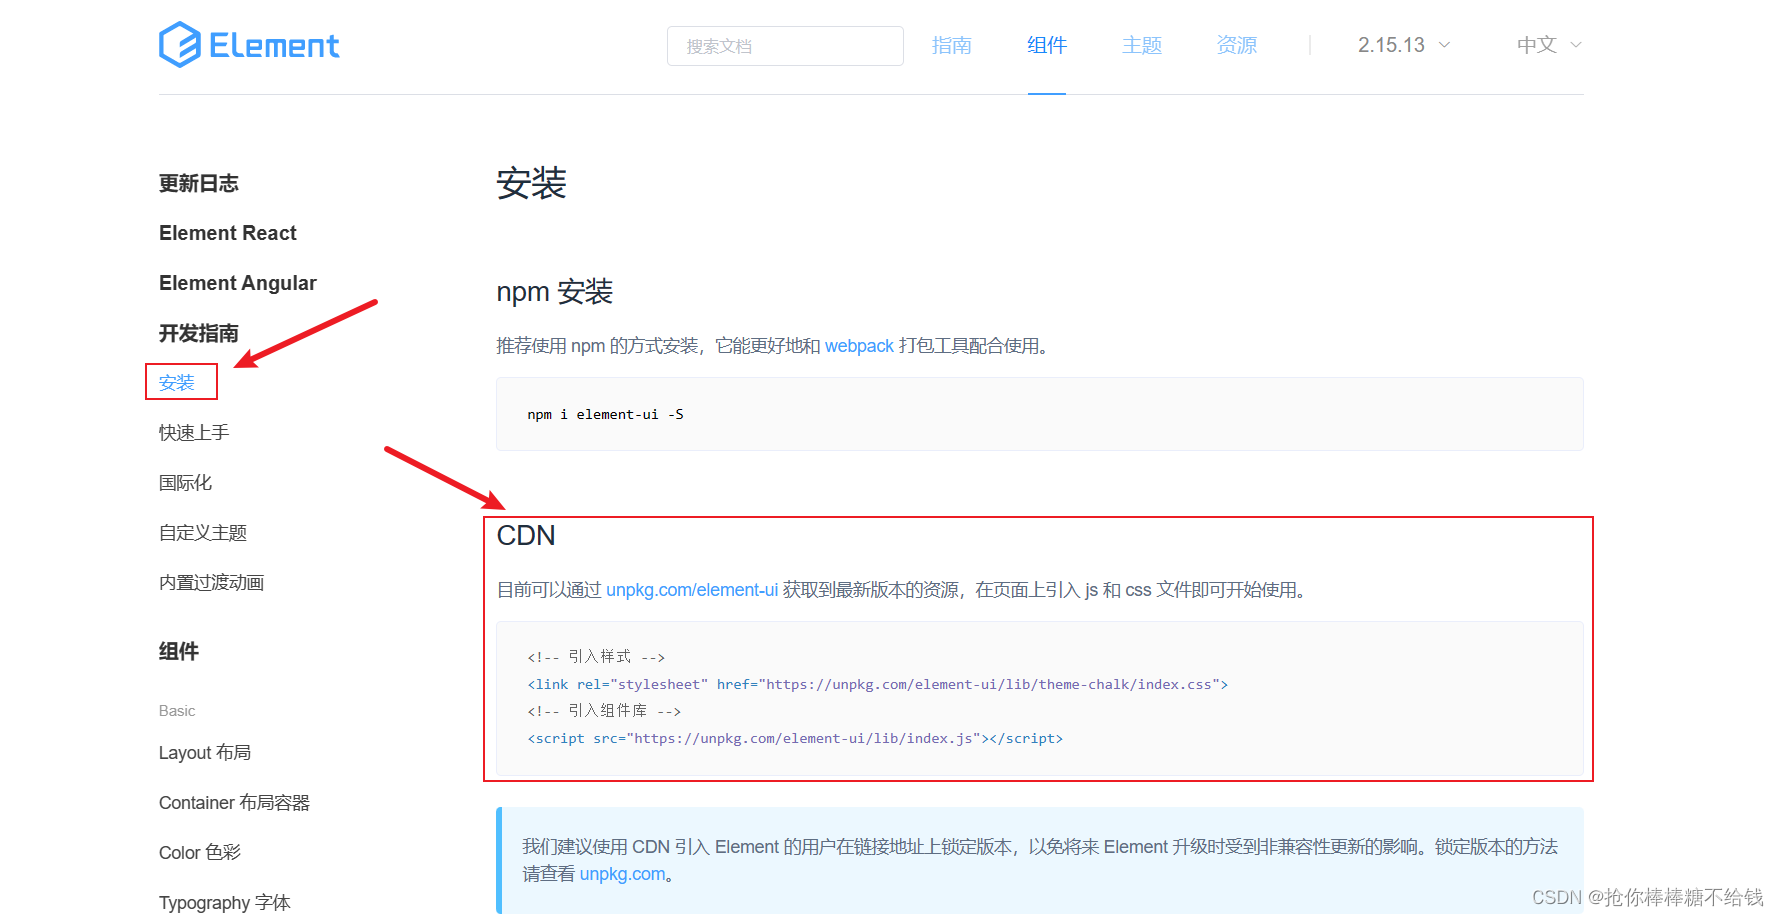Screen dimensions: 1779x916
Task: Expand the 中文 language dropdown
Action: coord(1549,45)
